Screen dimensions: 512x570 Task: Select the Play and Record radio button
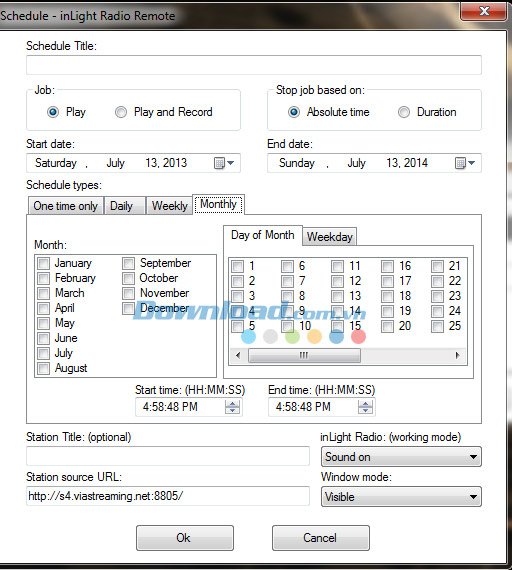(121, 112)
